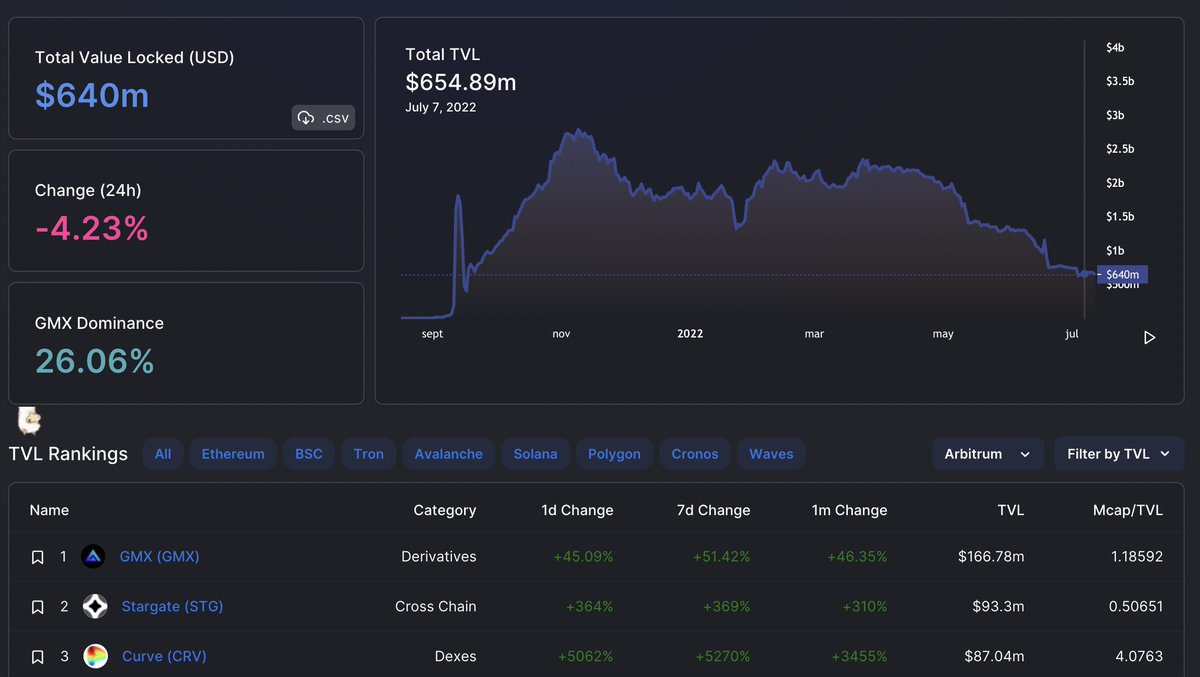
Task: Bookmark the Stargate row
Action: pos(37,606)
